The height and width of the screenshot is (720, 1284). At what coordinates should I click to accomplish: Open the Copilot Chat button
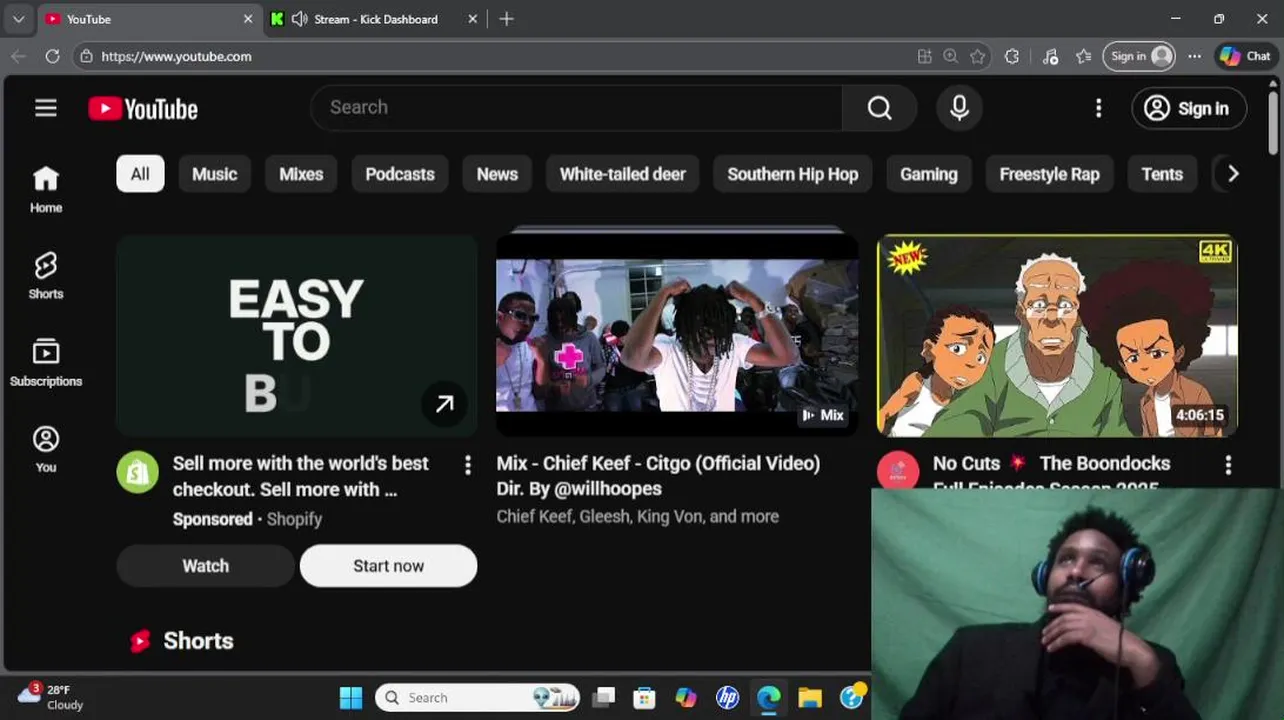click(x=1245, y=57)
